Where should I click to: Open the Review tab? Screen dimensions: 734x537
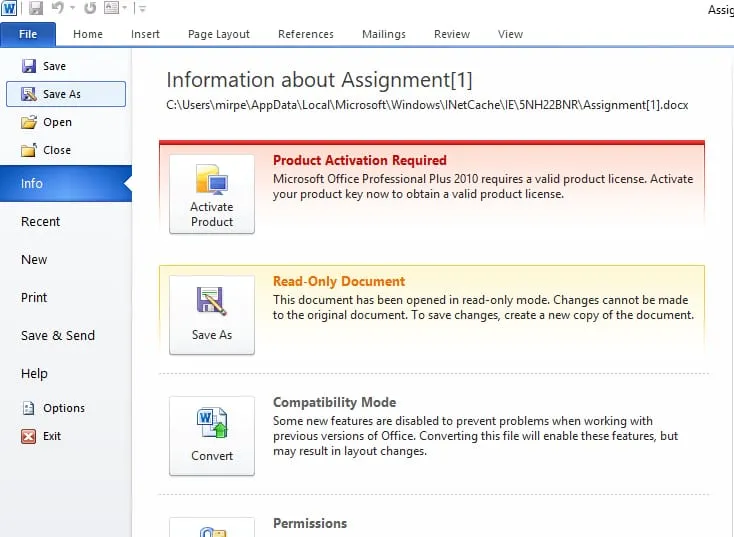[452, 34]
